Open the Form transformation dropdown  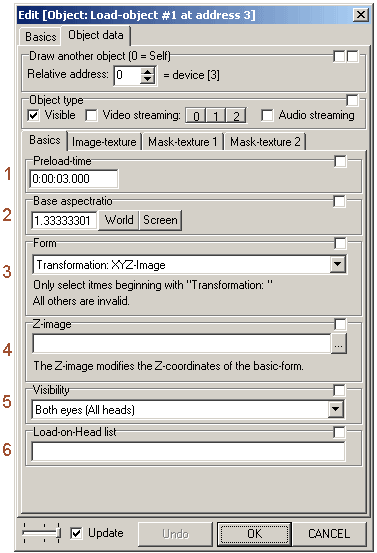(x=338, y=264)
